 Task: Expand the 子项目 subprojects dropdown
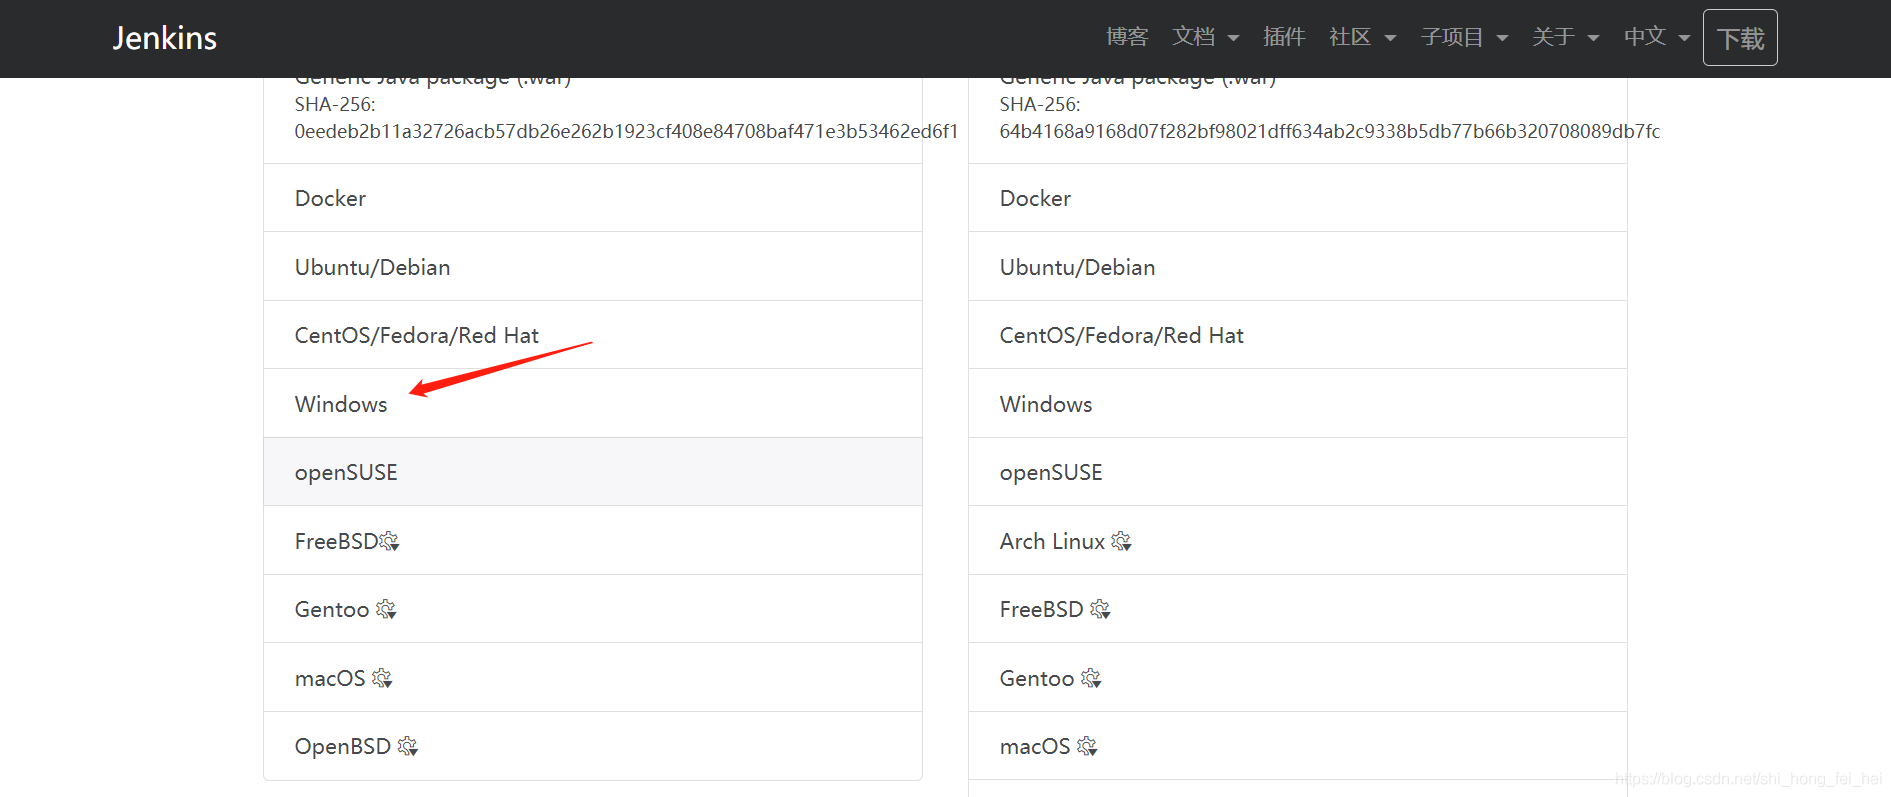pyautogui.click(x=1464, y=37)
